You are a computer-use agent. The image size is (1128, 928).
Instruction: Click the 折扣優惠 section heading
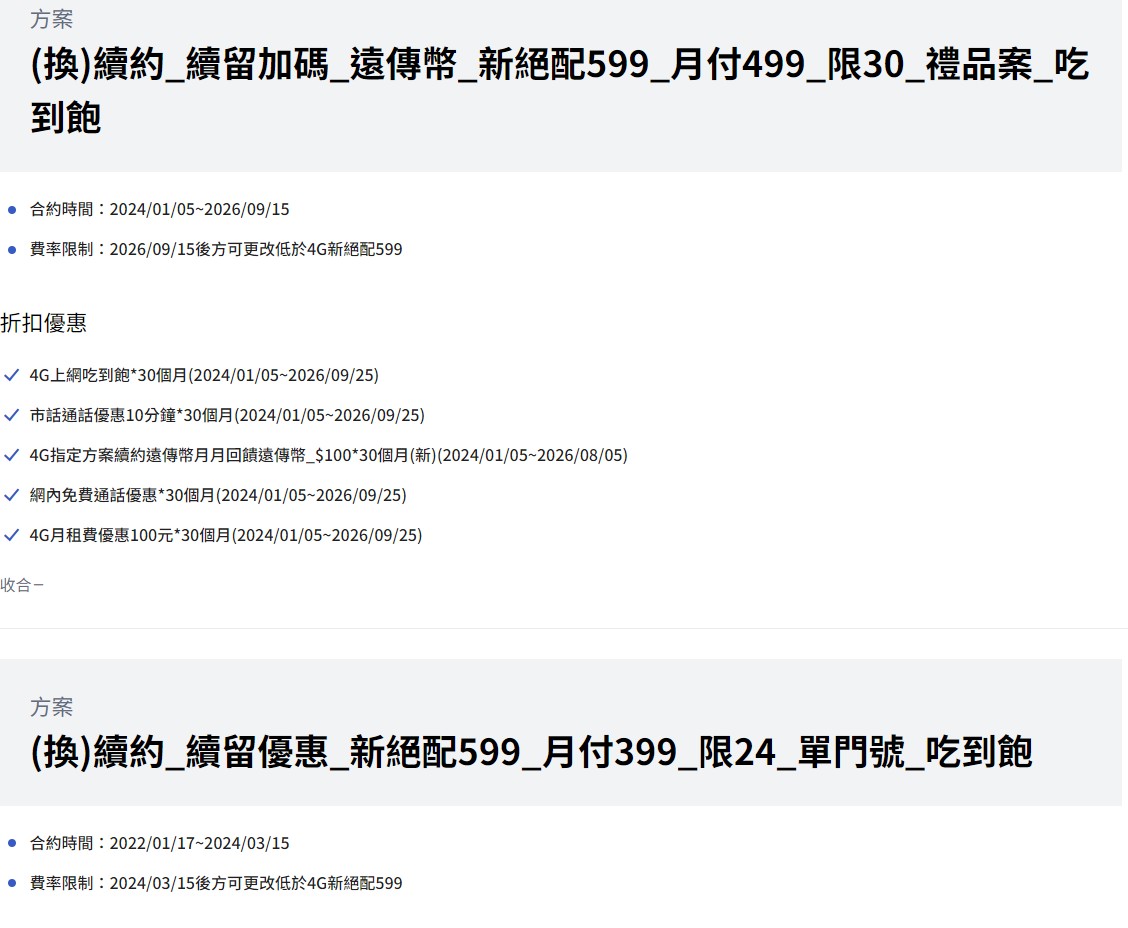(x=43, y=323)
